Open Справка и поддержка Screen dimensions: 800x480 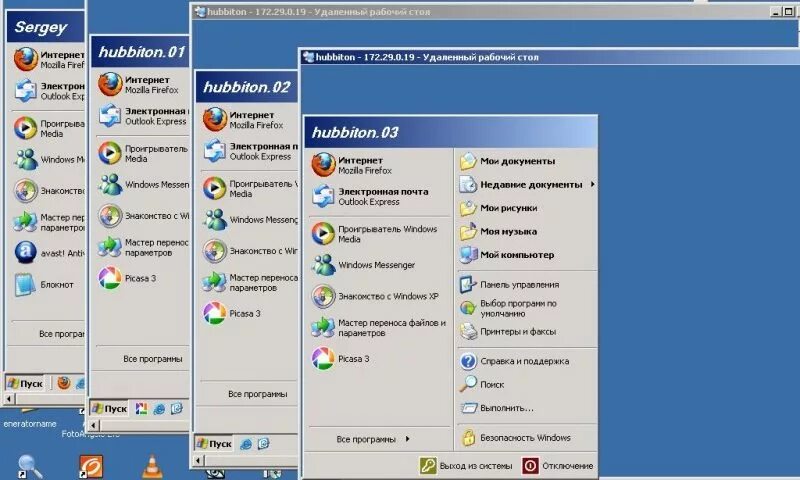[526, 361]
